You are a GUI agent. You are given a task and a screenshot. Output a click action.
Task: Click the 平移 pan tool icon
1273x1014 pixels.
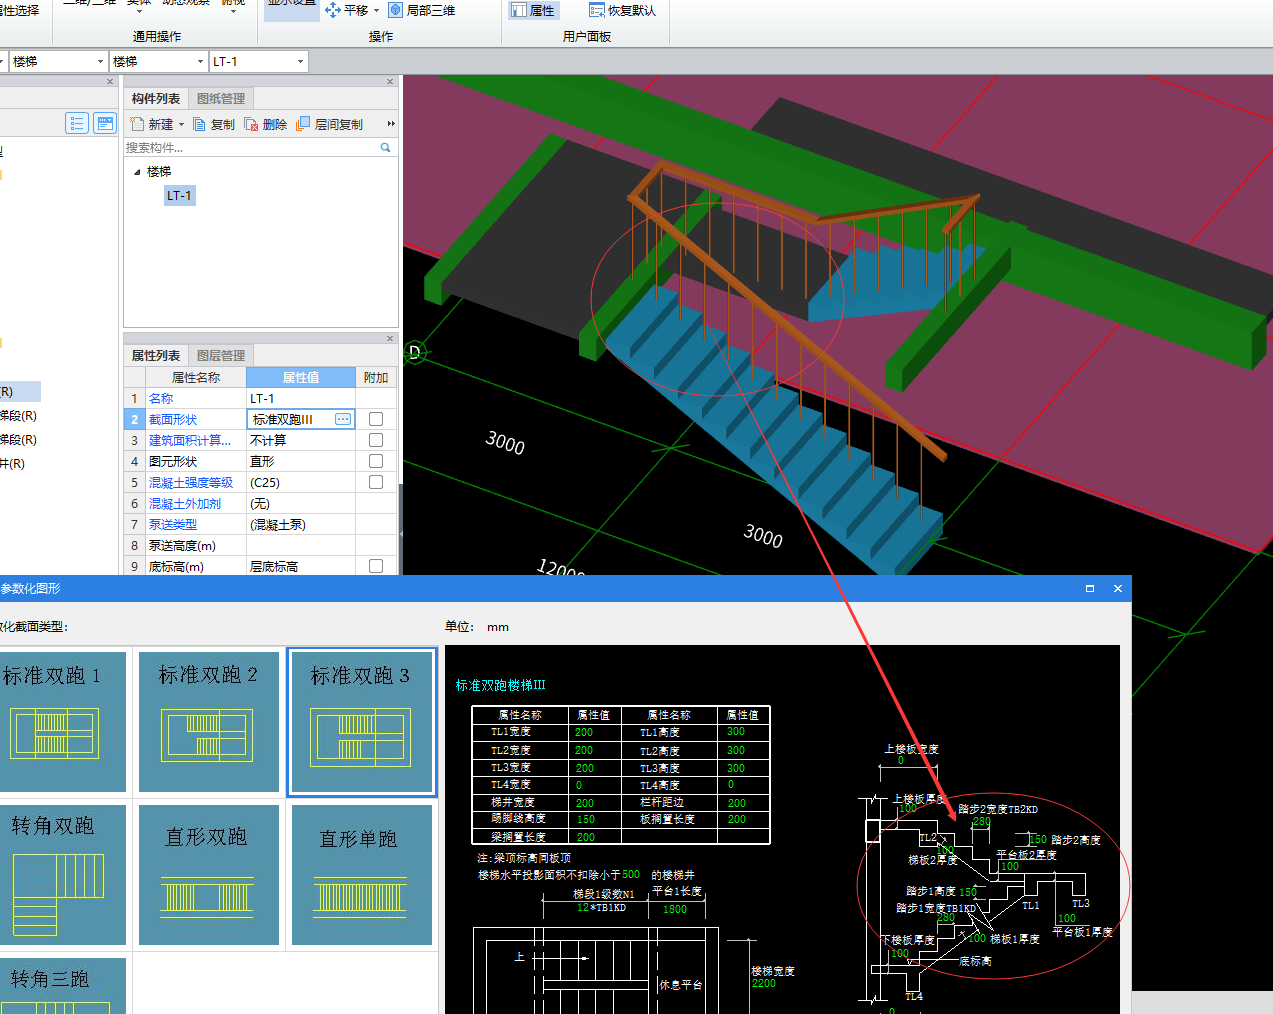point(333,10)
